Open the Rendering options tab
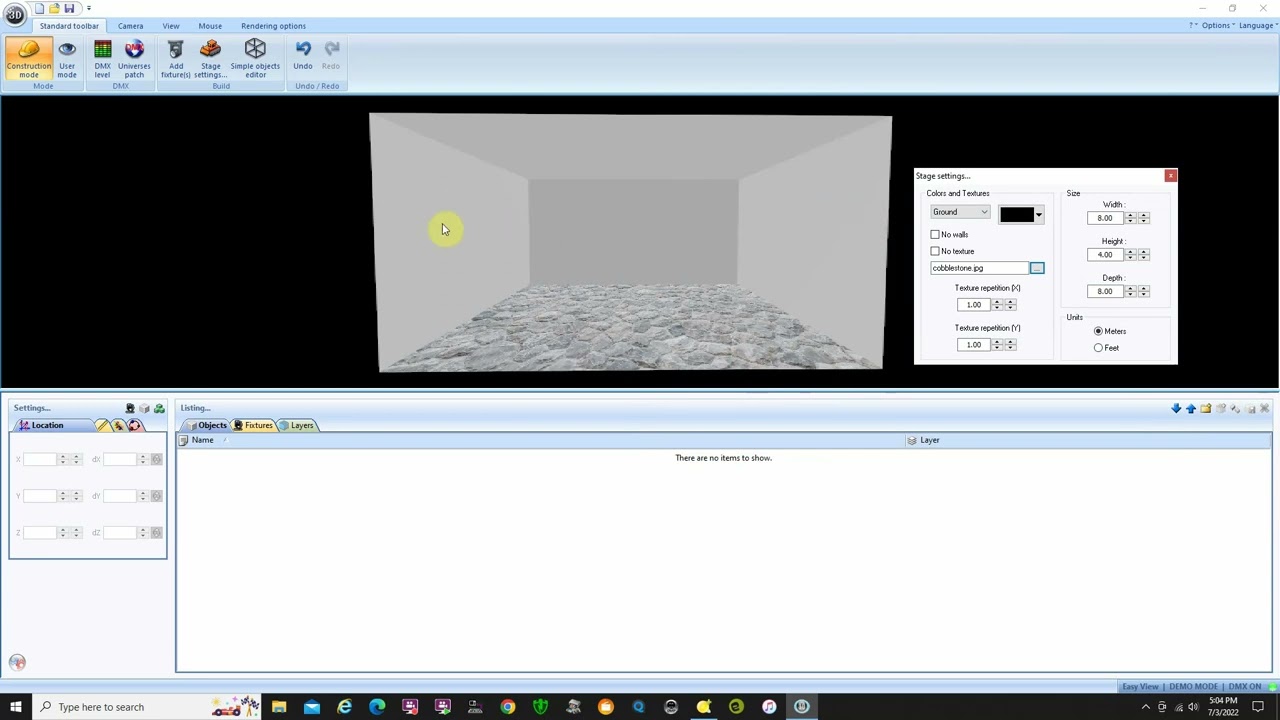1280x720 pixels. [273, 26]
